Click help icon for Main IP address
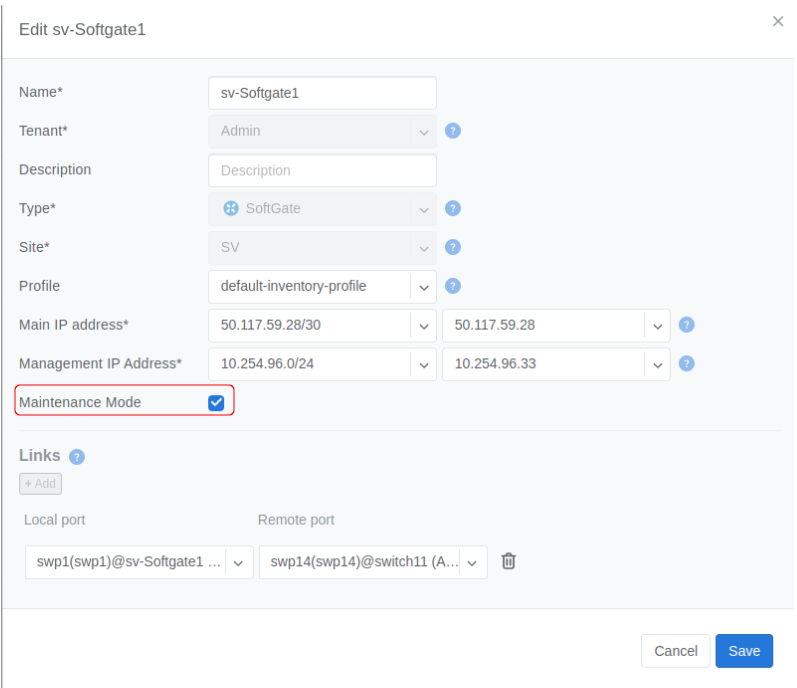Image resolution: width=797 pixels, height=688 pixels. click(686, 325)
